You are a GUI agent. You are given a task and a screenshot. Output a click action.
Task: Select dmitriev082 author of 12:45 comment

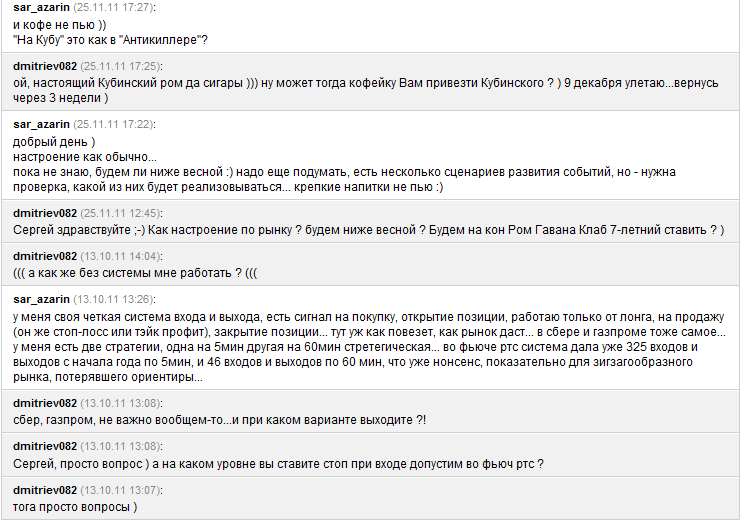pos(45,213)
